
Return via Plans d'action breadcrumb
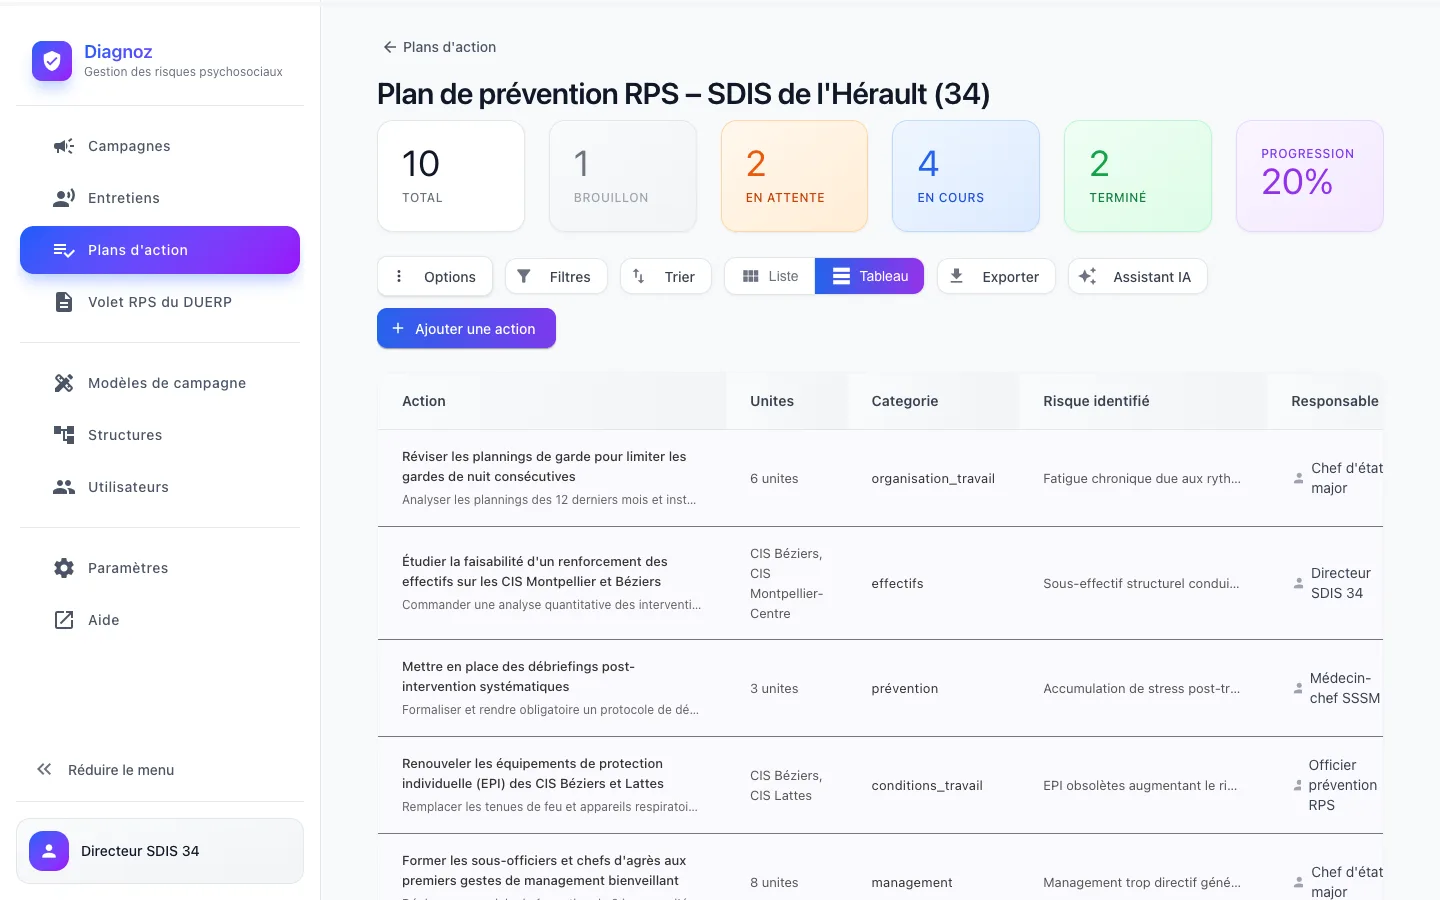(439, 47)
